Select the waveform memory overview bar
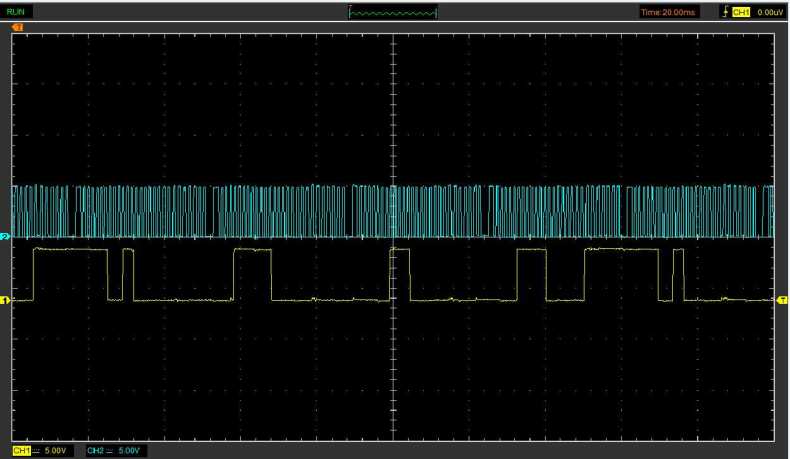 click(x=393, y=13)
